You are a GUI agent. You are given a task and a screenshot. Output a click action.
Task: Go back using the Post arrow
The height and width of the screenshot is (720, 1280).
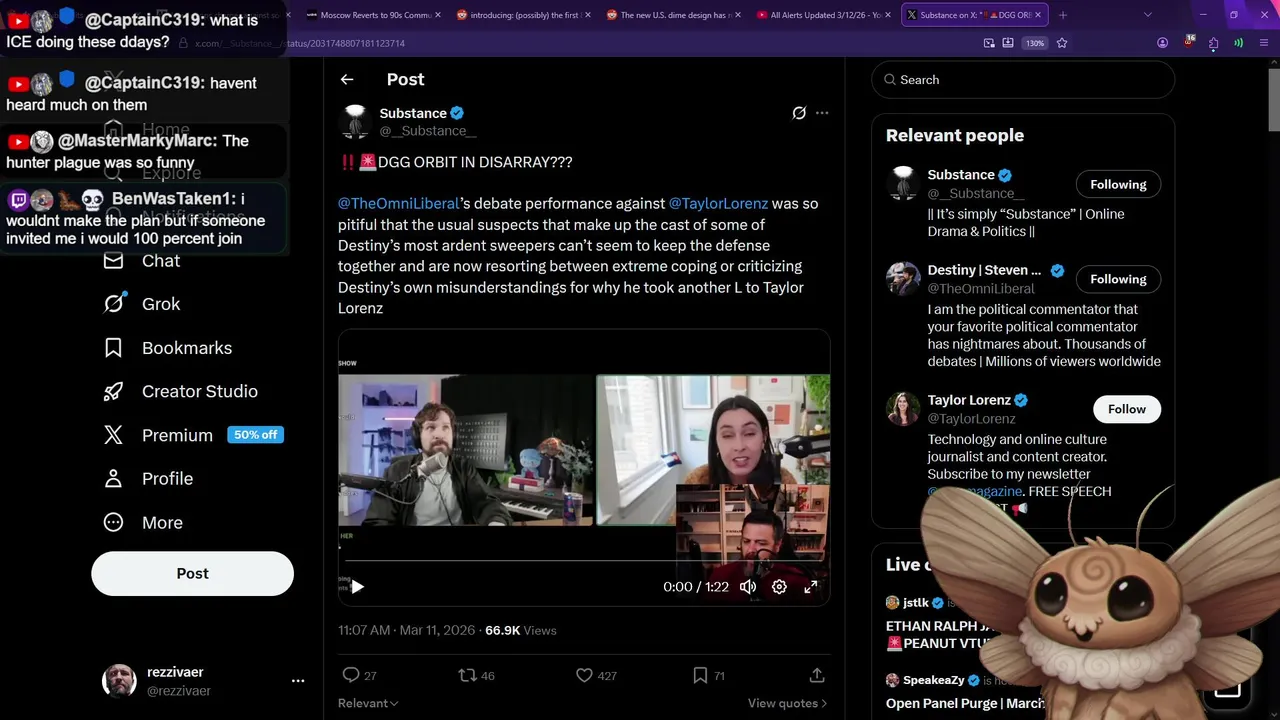click(347, 79)
